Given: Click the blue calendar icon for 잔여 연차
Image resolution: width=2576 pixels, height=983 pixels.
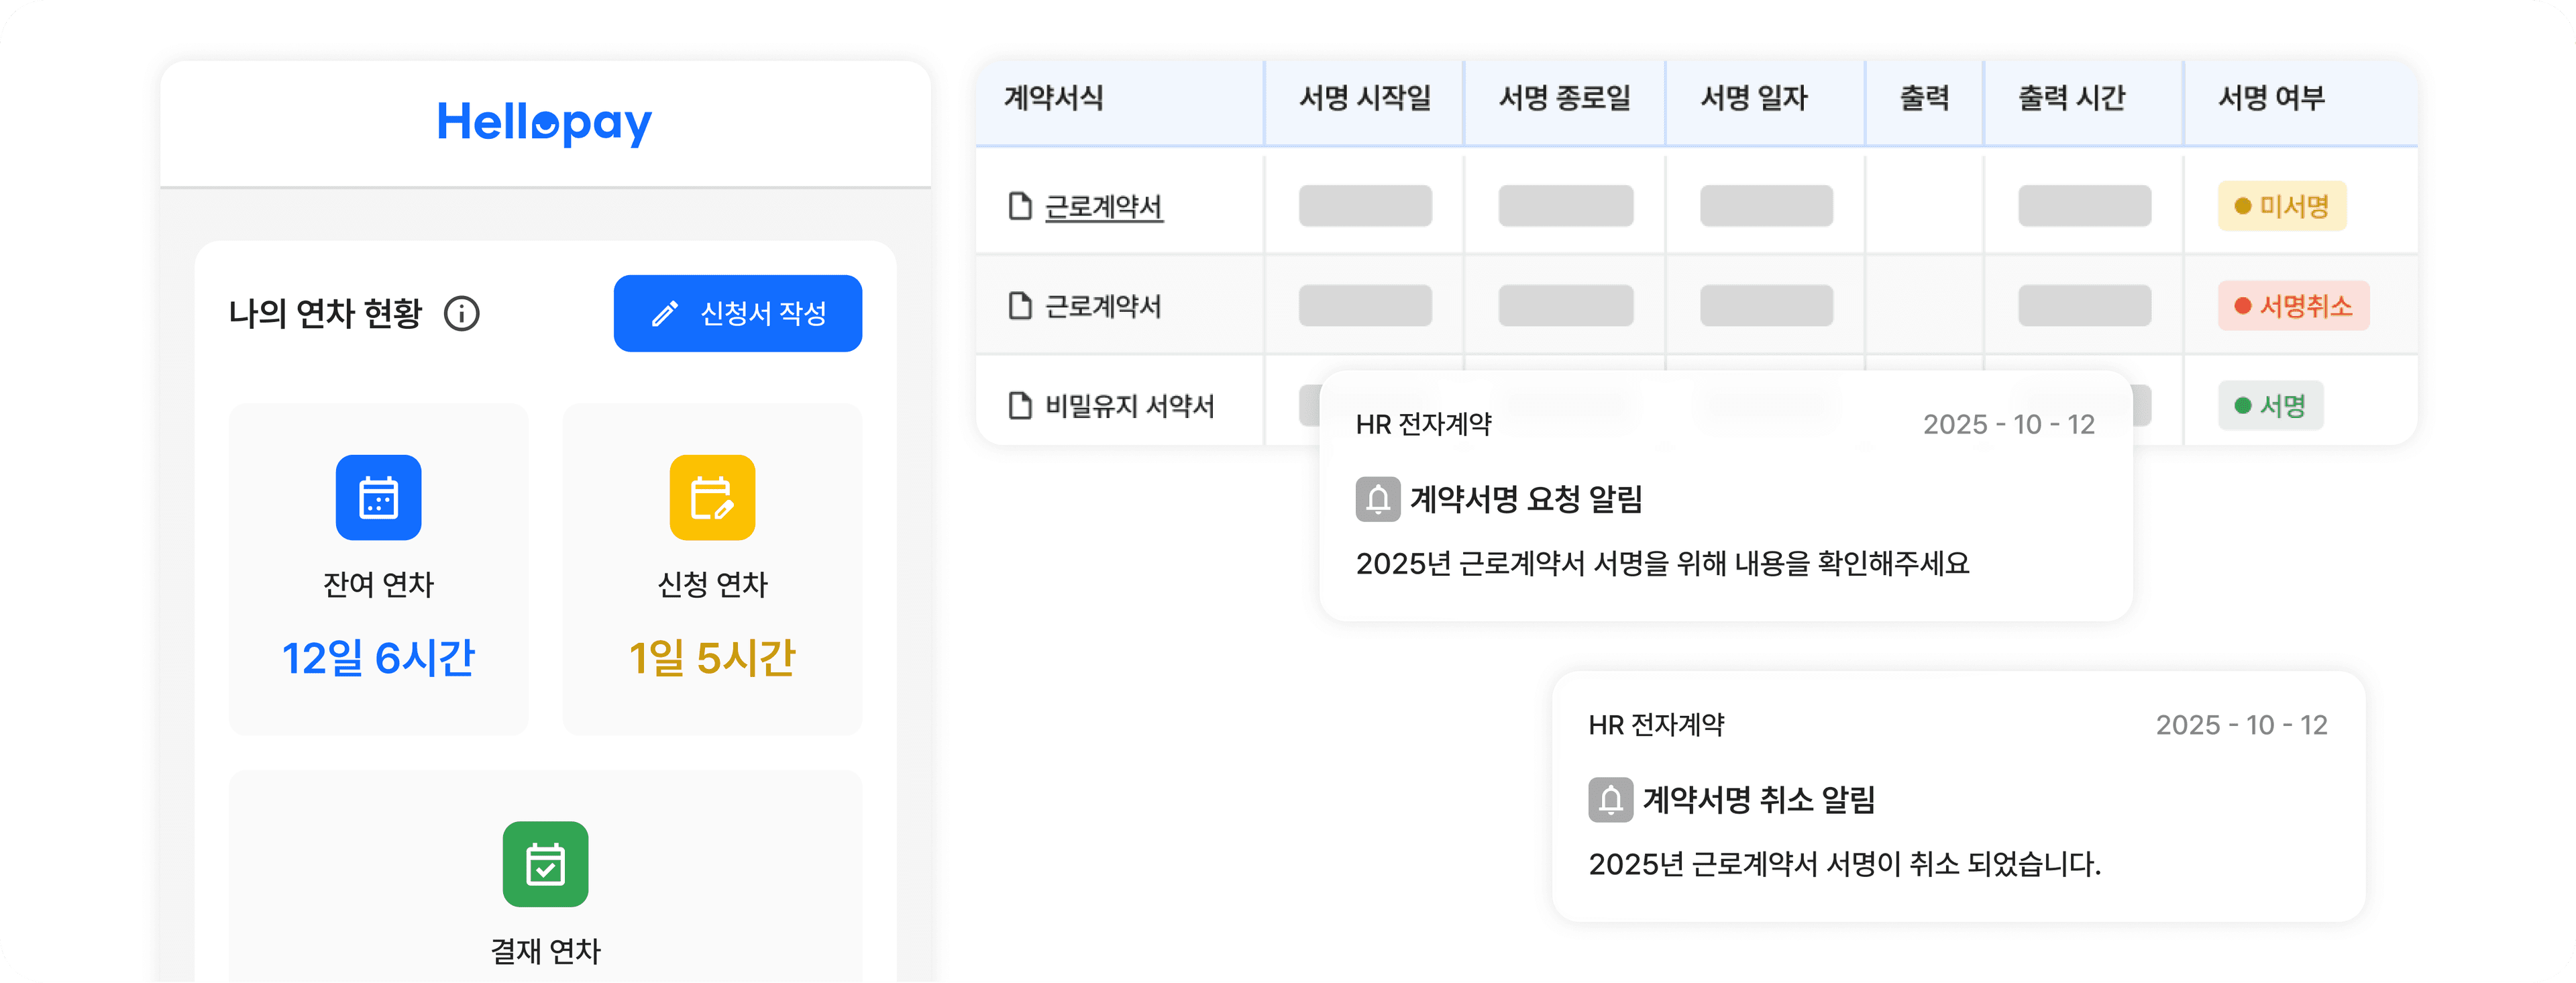Looking at the screenshot, I should [378, 498].
